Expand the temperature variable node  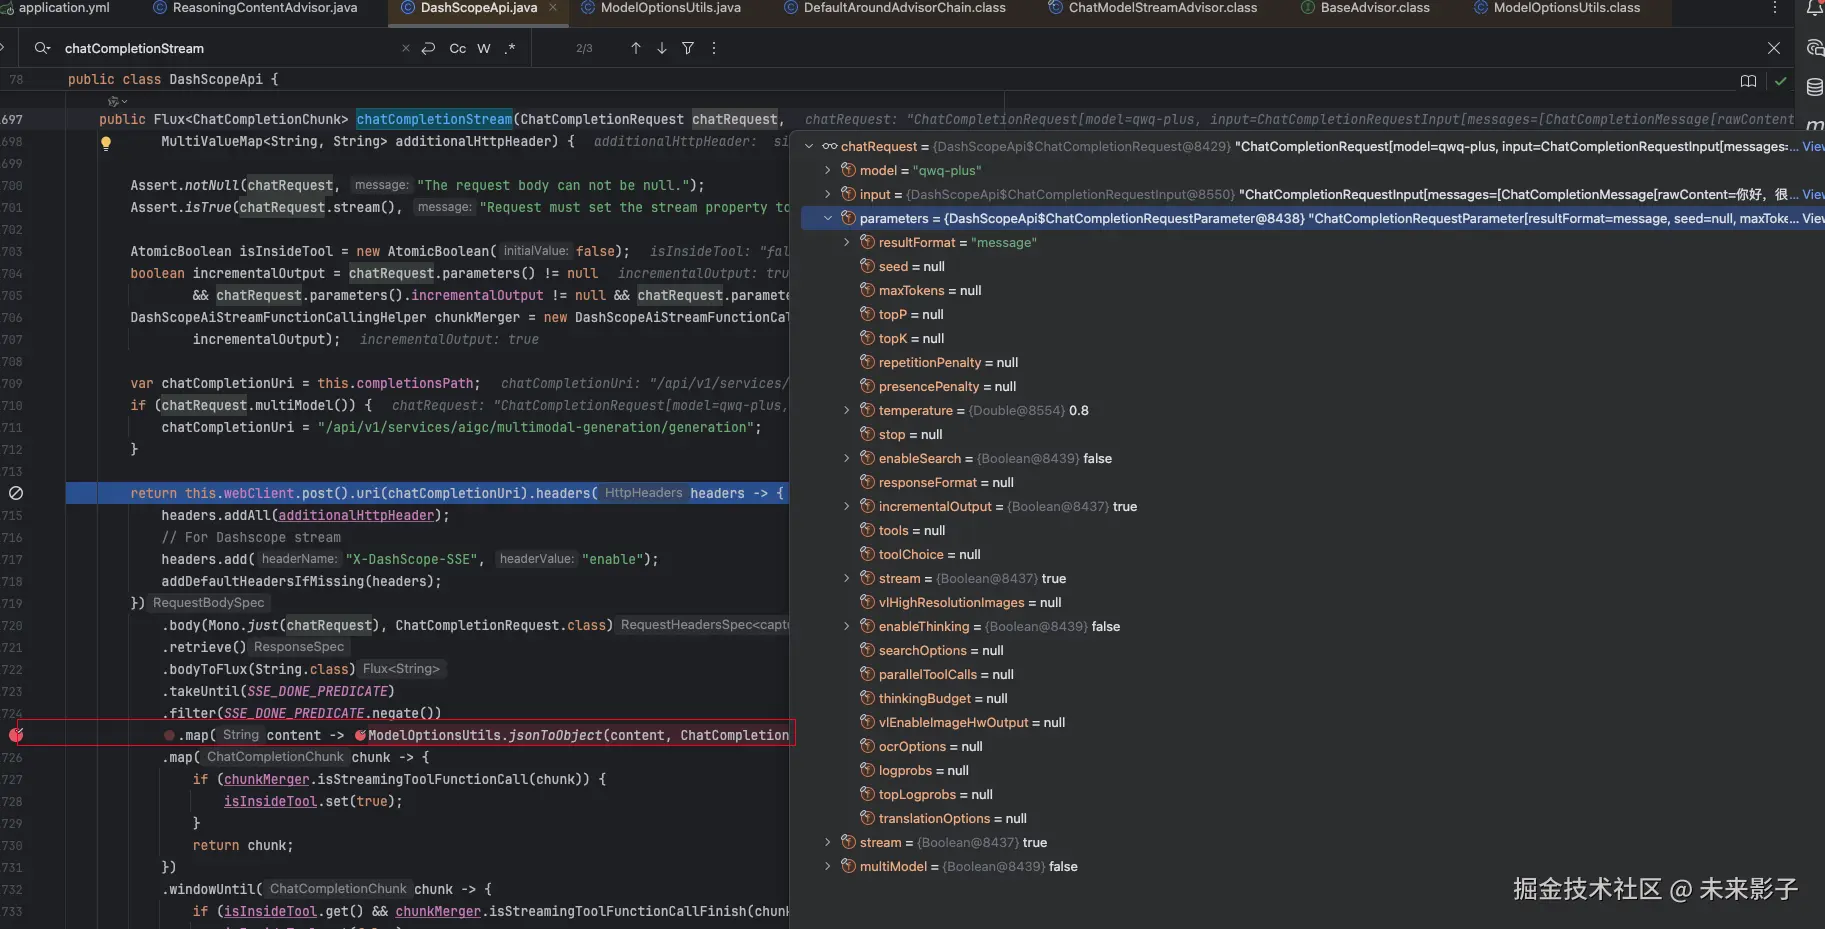(x=847, y=410)
